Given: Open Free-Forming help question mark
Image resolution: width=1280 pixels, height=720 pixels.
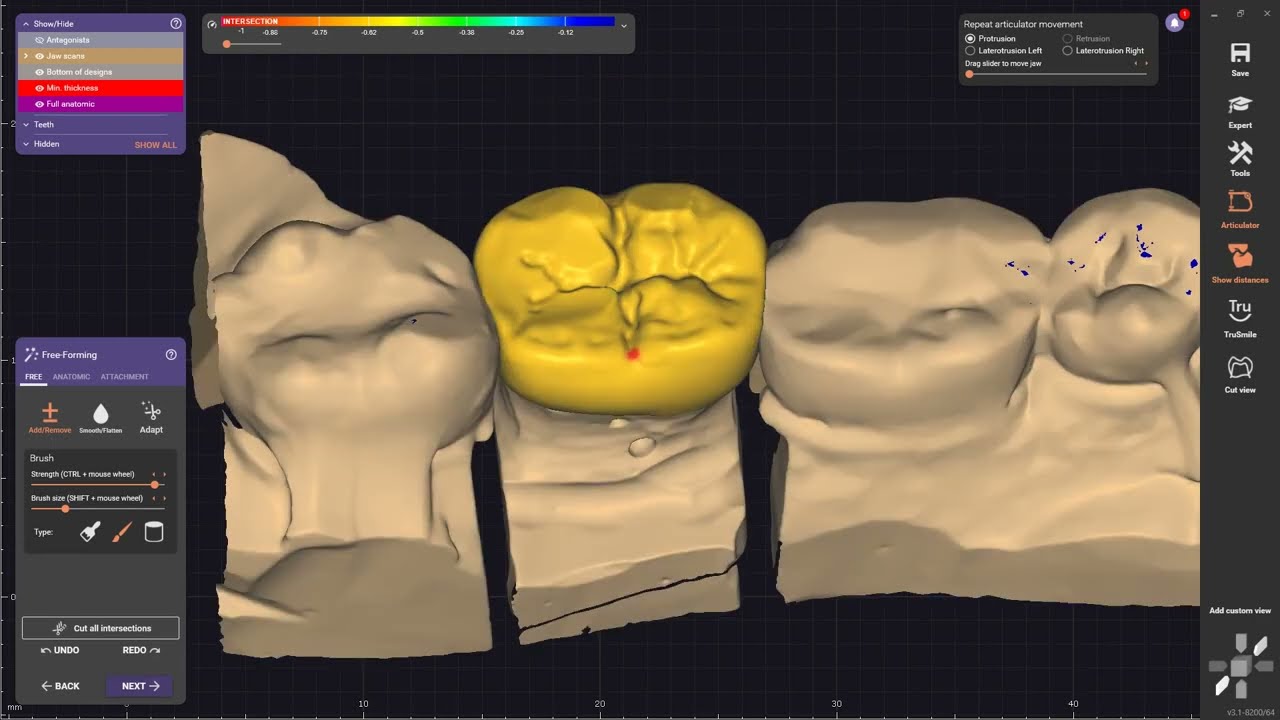Looking at the screenshot, I should [171, 354].
